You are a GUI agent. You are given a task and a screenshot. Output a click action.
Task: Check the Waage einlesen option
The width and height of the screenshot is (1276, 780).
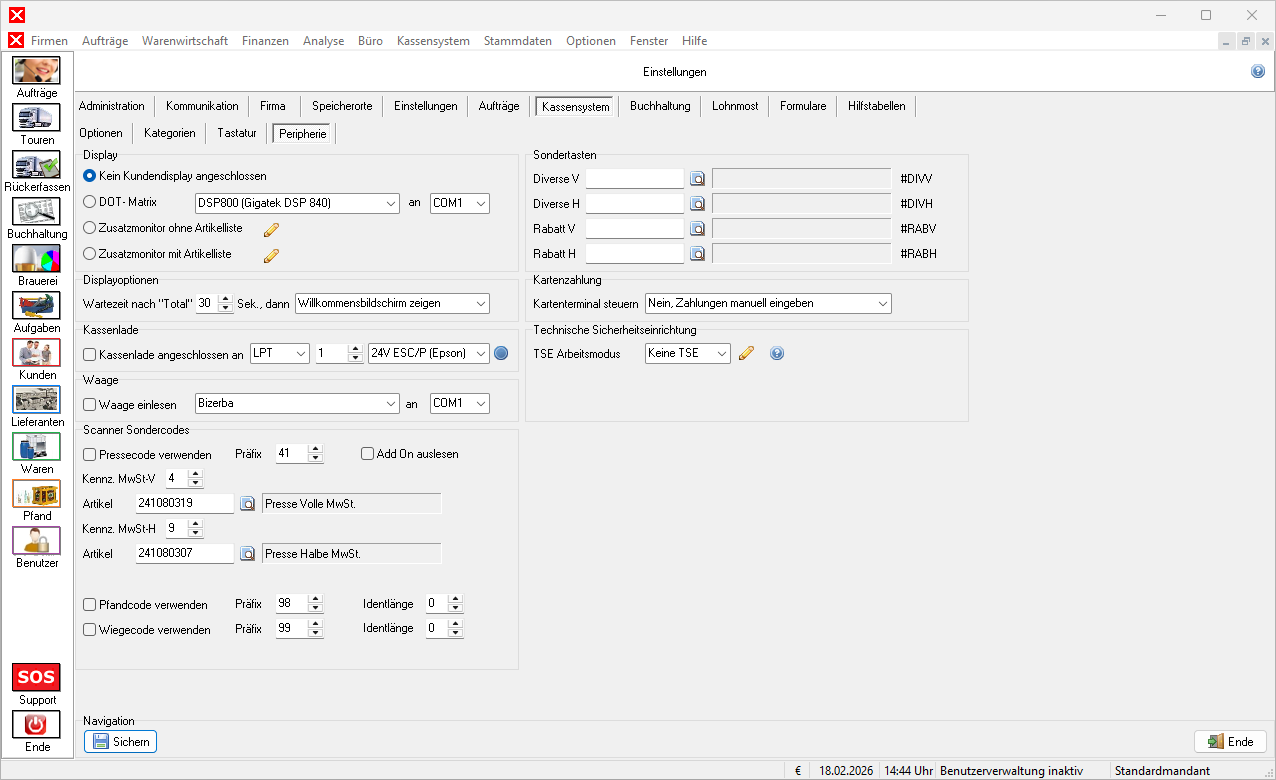point(90,405)
